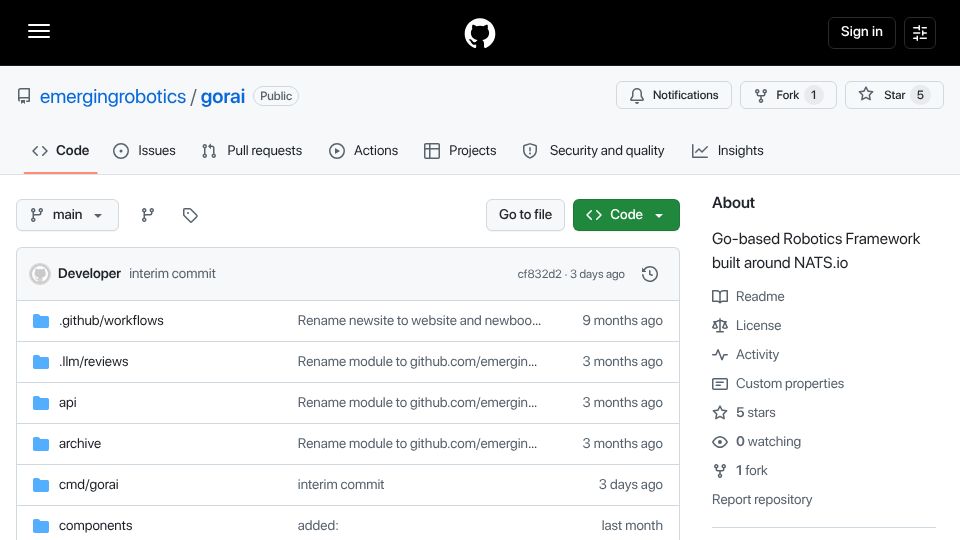The width and height of the screenshot is (960, 540).
Task: Click the Go to file button
Action: coord(525,215)
